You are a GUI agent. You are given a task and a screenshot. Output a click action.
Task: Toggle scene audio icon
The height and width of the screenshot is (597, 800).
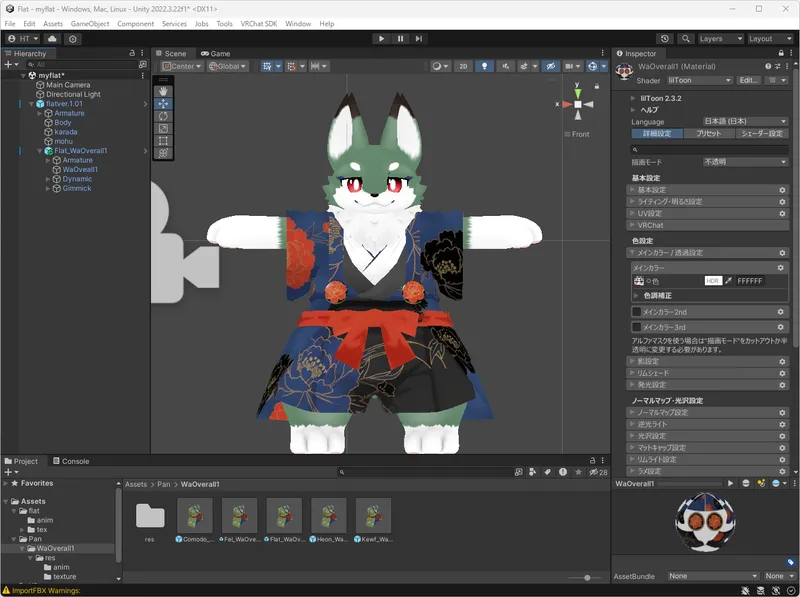click(x=505, y=66)
